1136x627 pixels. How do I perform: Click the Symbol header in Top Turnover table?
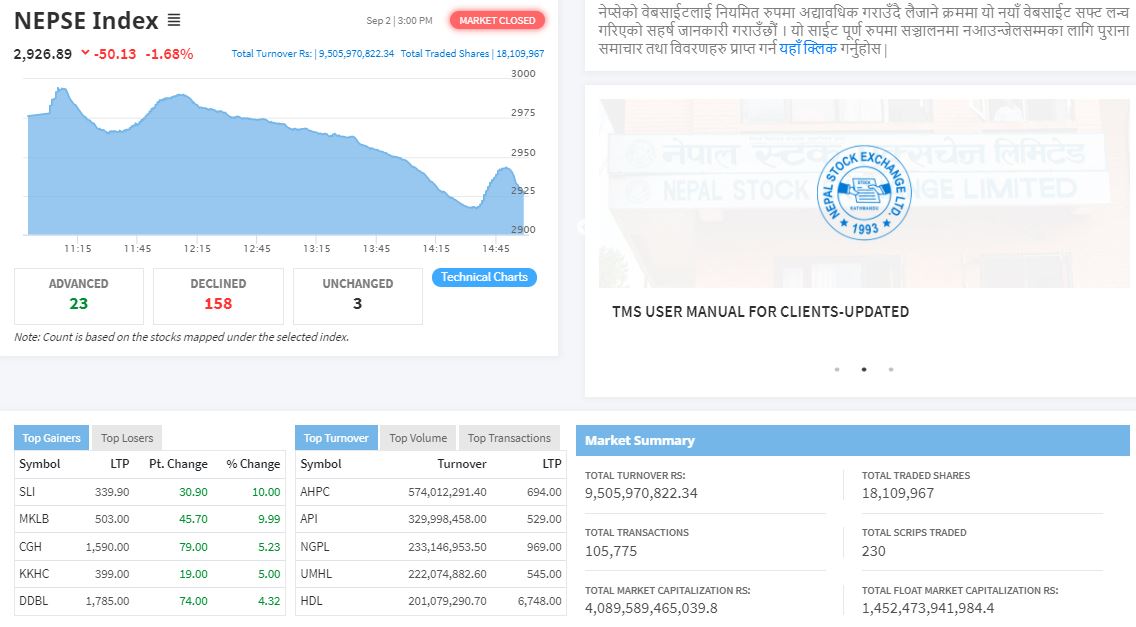pos(321,464)
